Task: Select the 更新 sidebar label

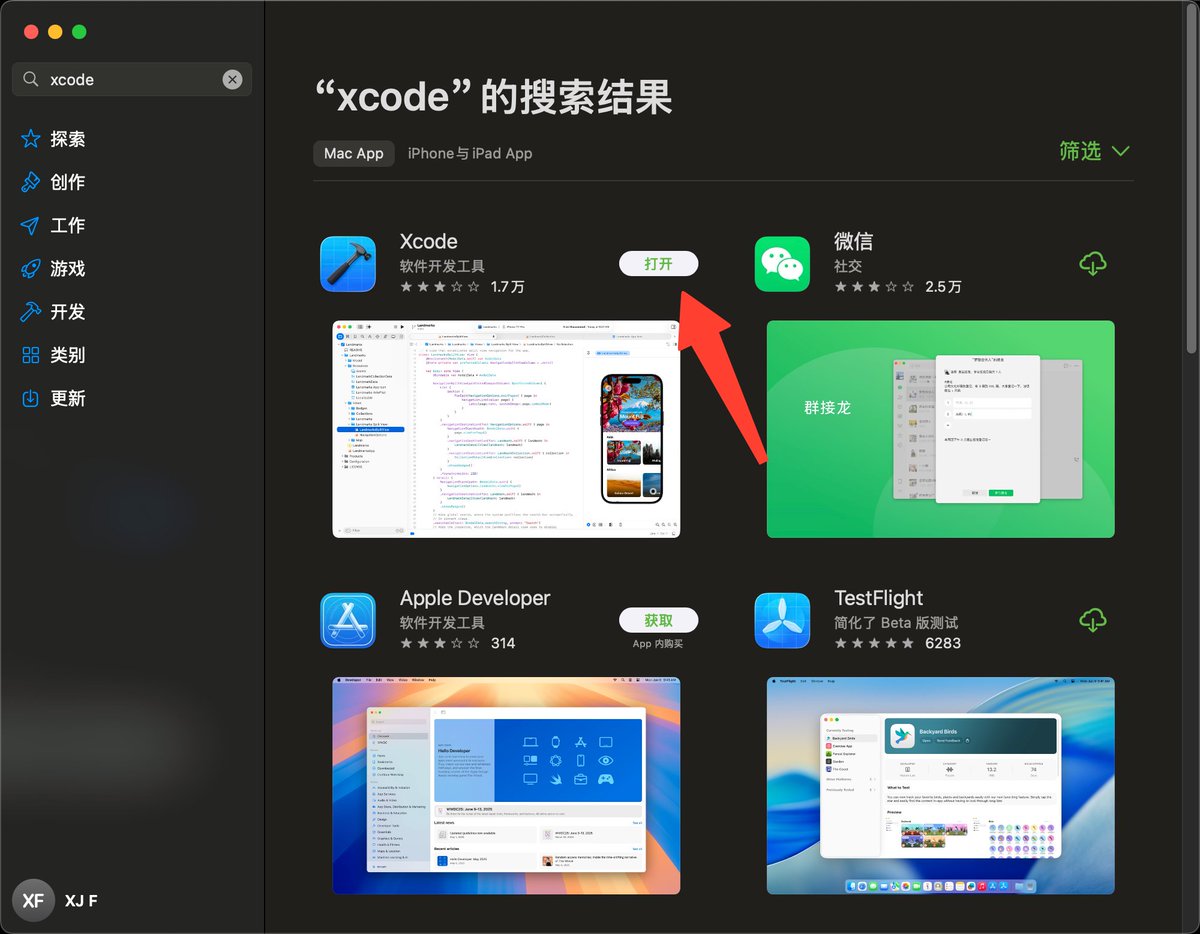Action: pos(68,397)
